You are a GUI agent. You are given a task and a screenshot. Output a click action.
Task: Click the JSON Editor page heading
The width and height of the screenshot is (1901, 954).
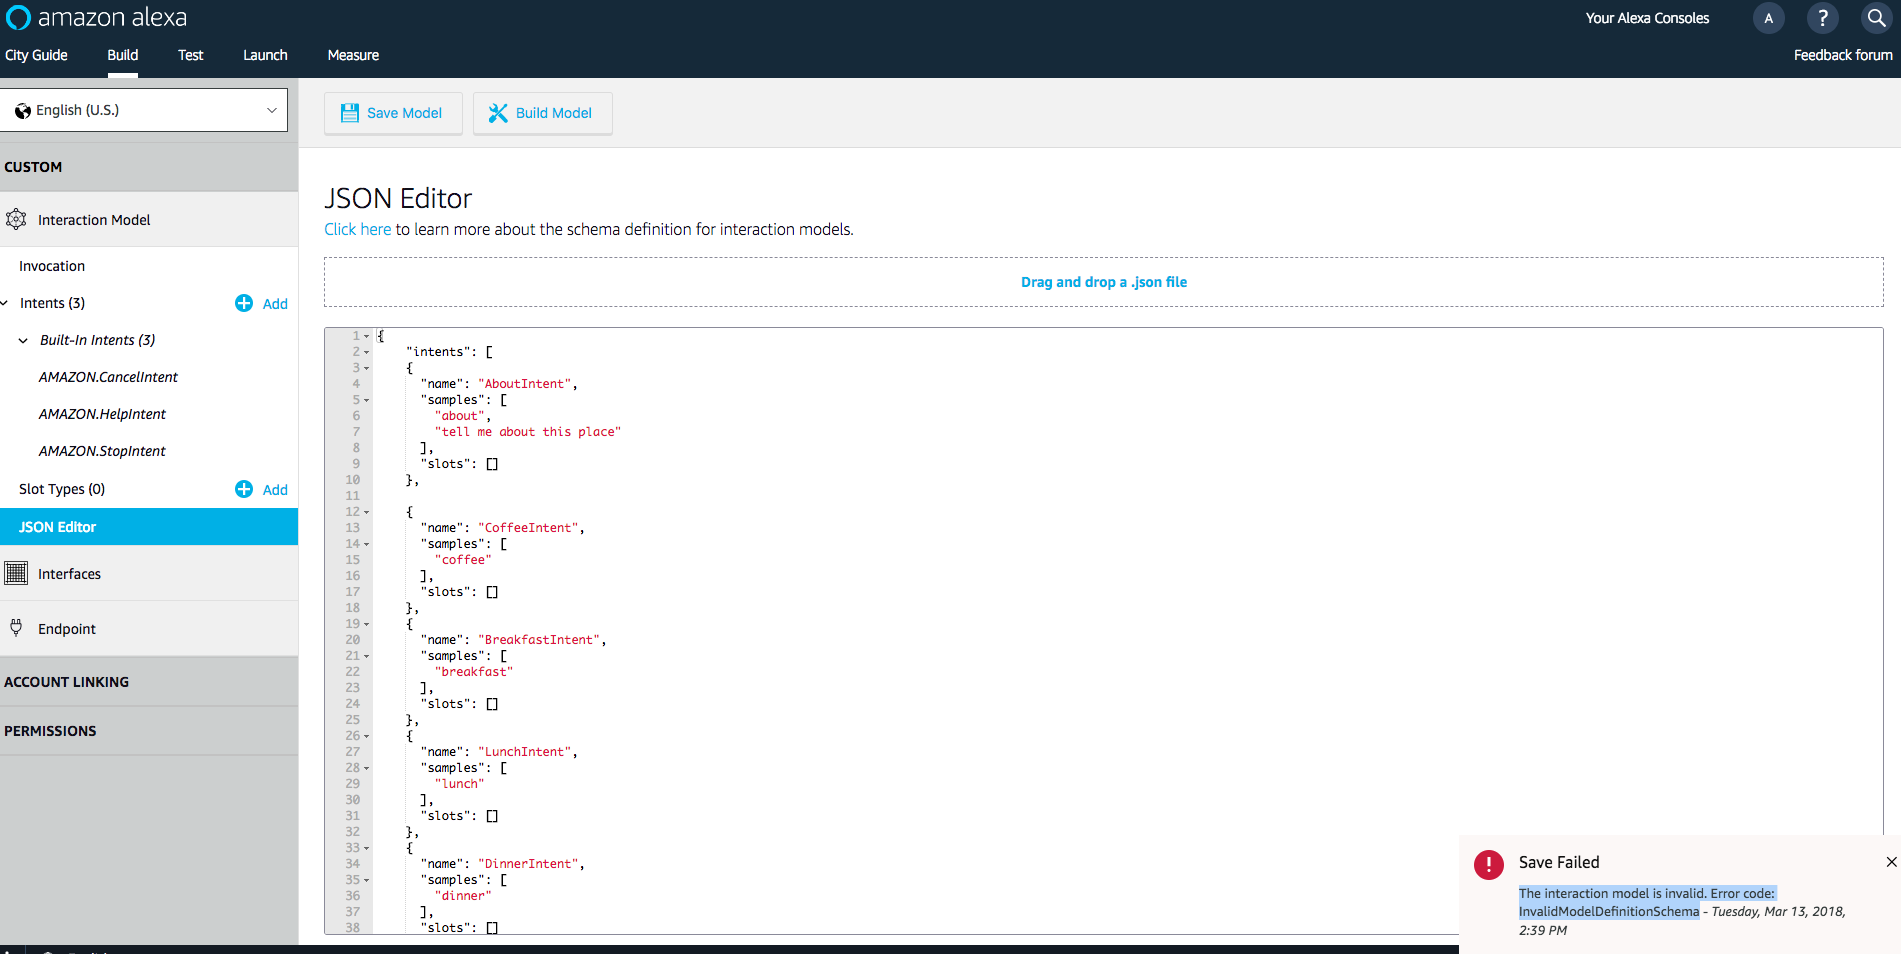(x=398, y=198)
